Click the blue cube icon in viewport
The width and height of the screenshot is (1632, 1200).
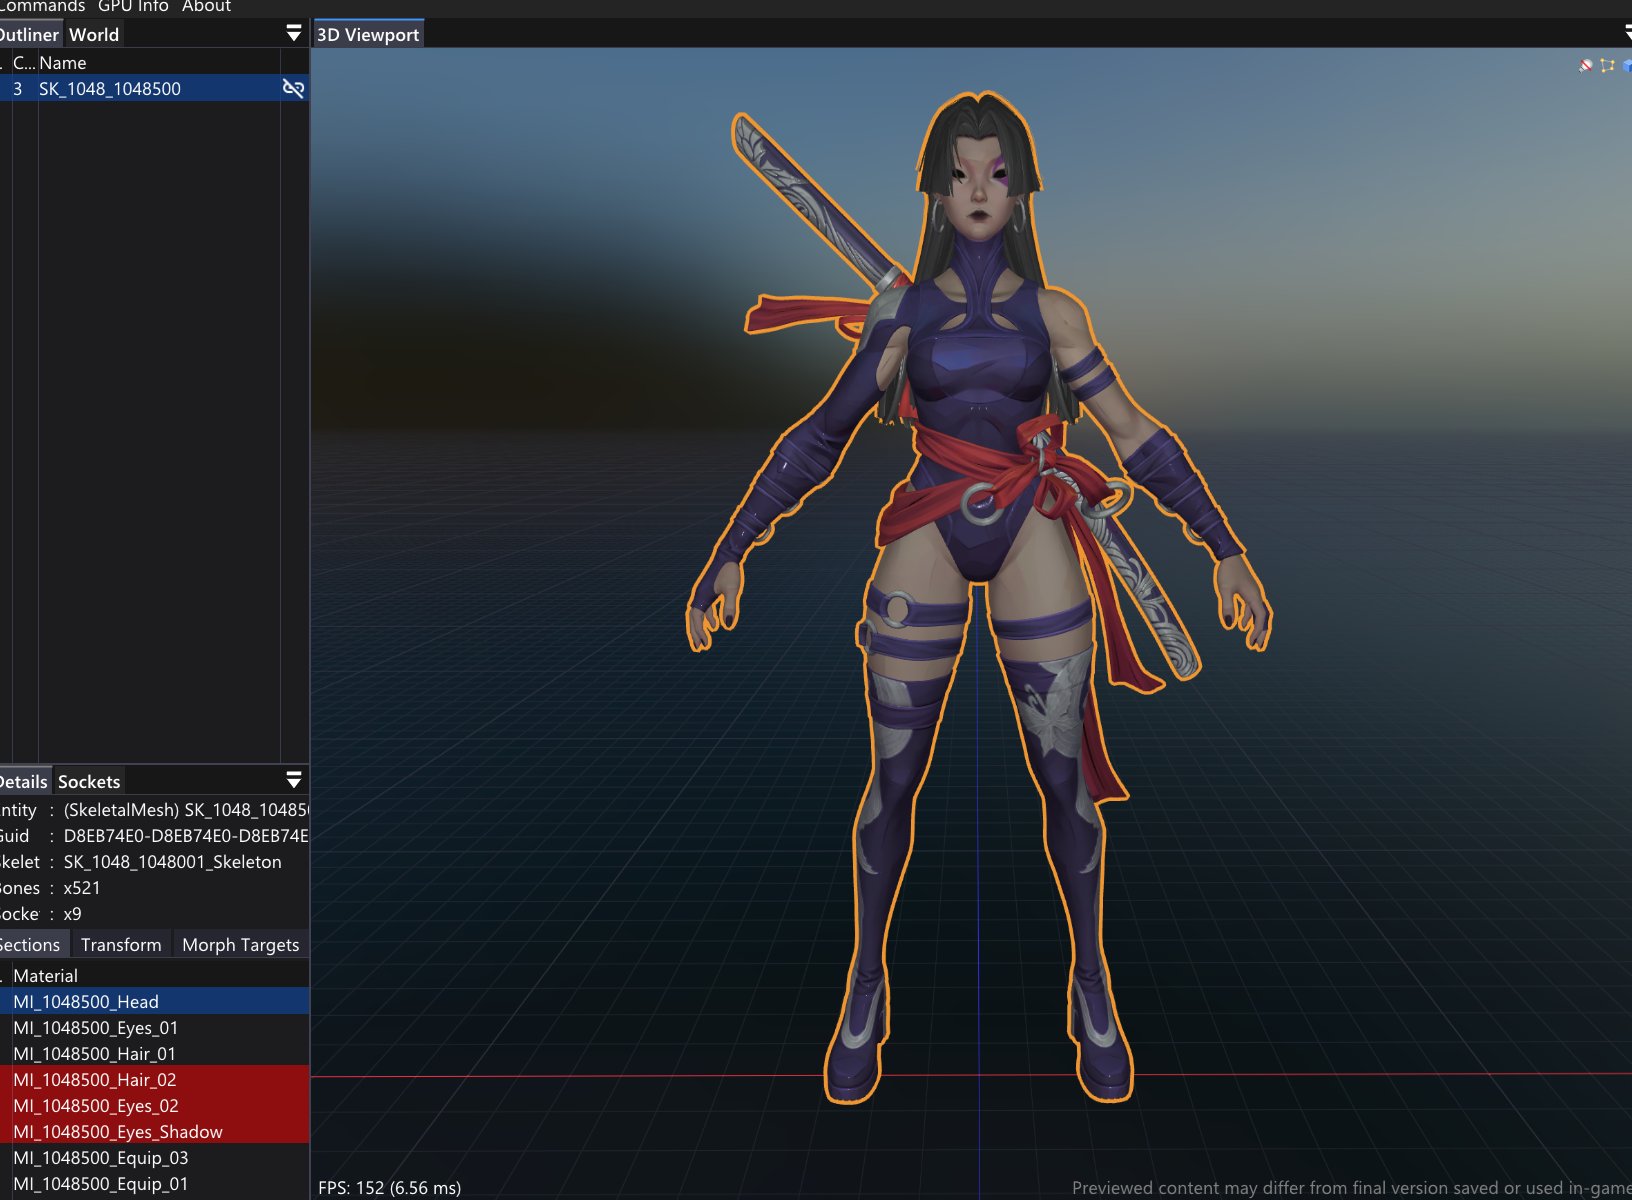click(1627, 66)
